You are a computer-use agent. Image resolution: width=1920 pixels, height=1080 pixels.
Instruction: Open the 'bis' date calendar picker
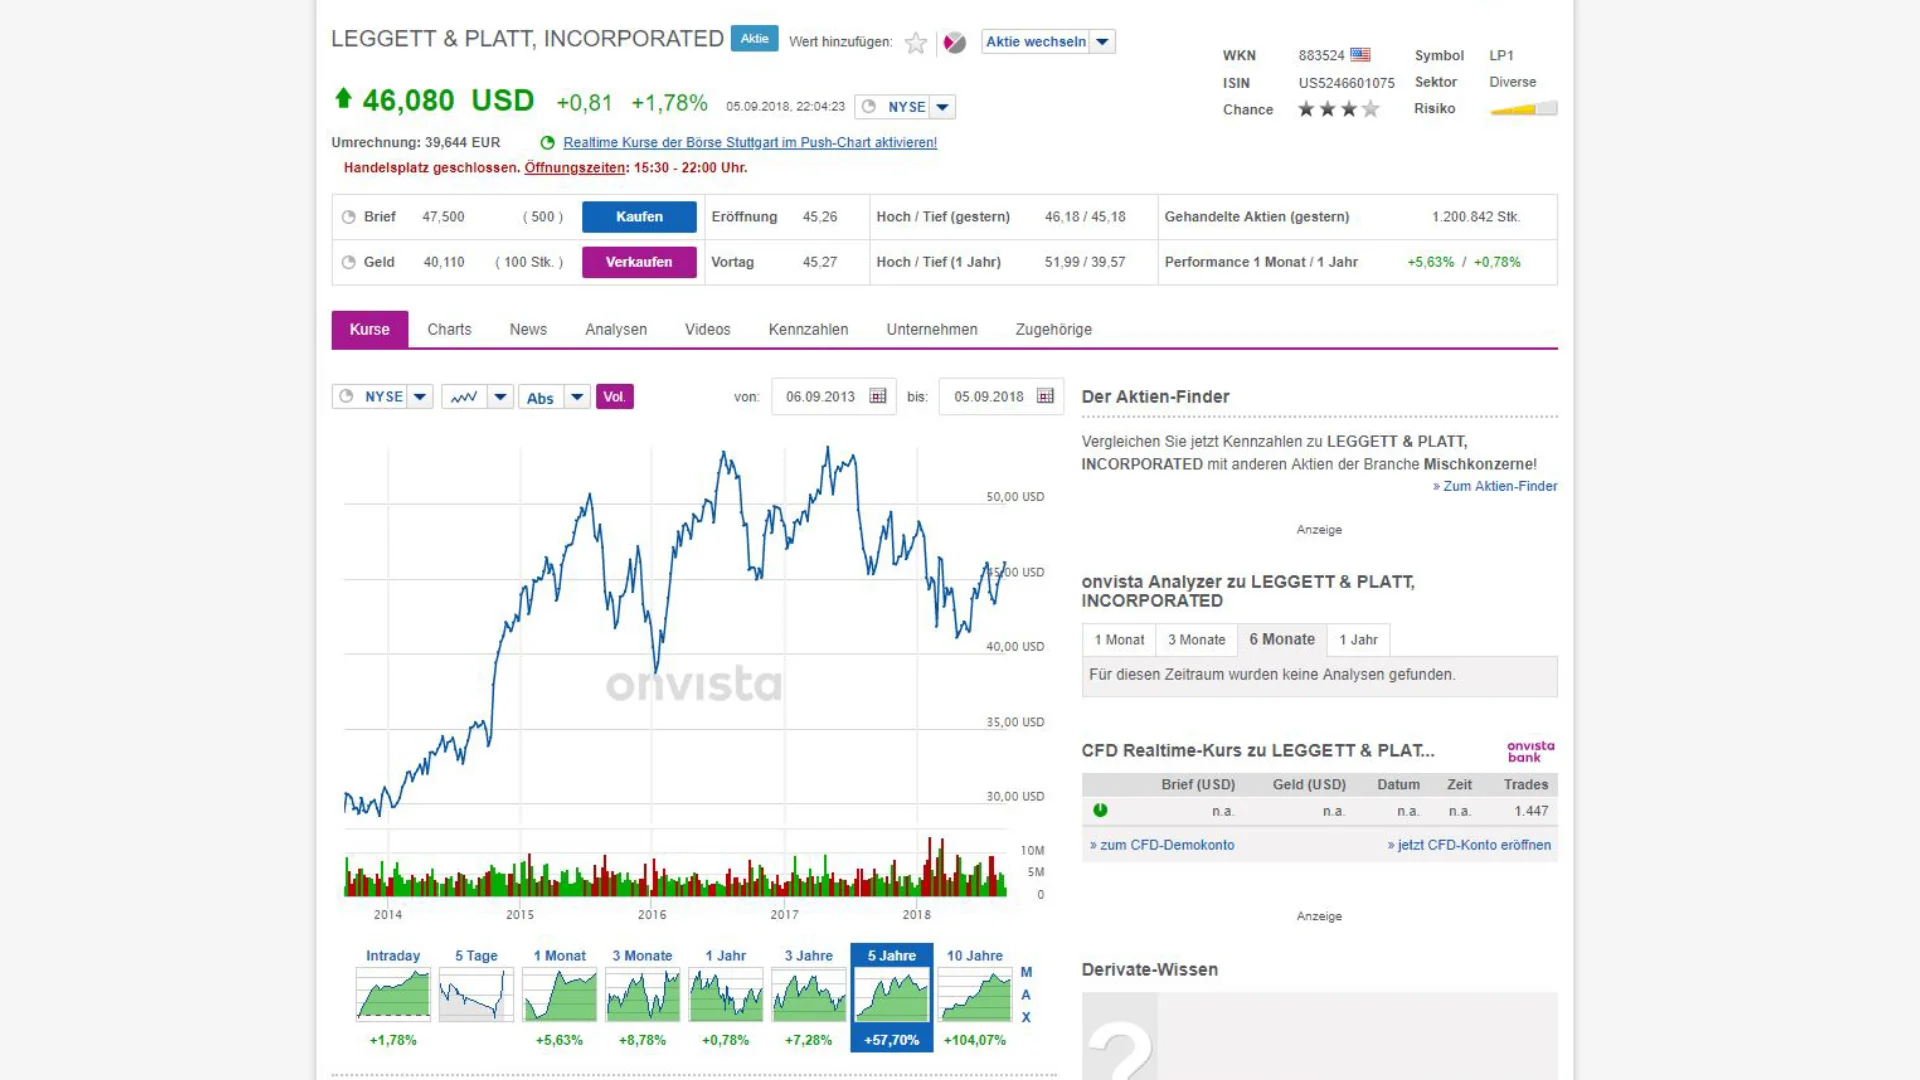(x=1045, y=396)
